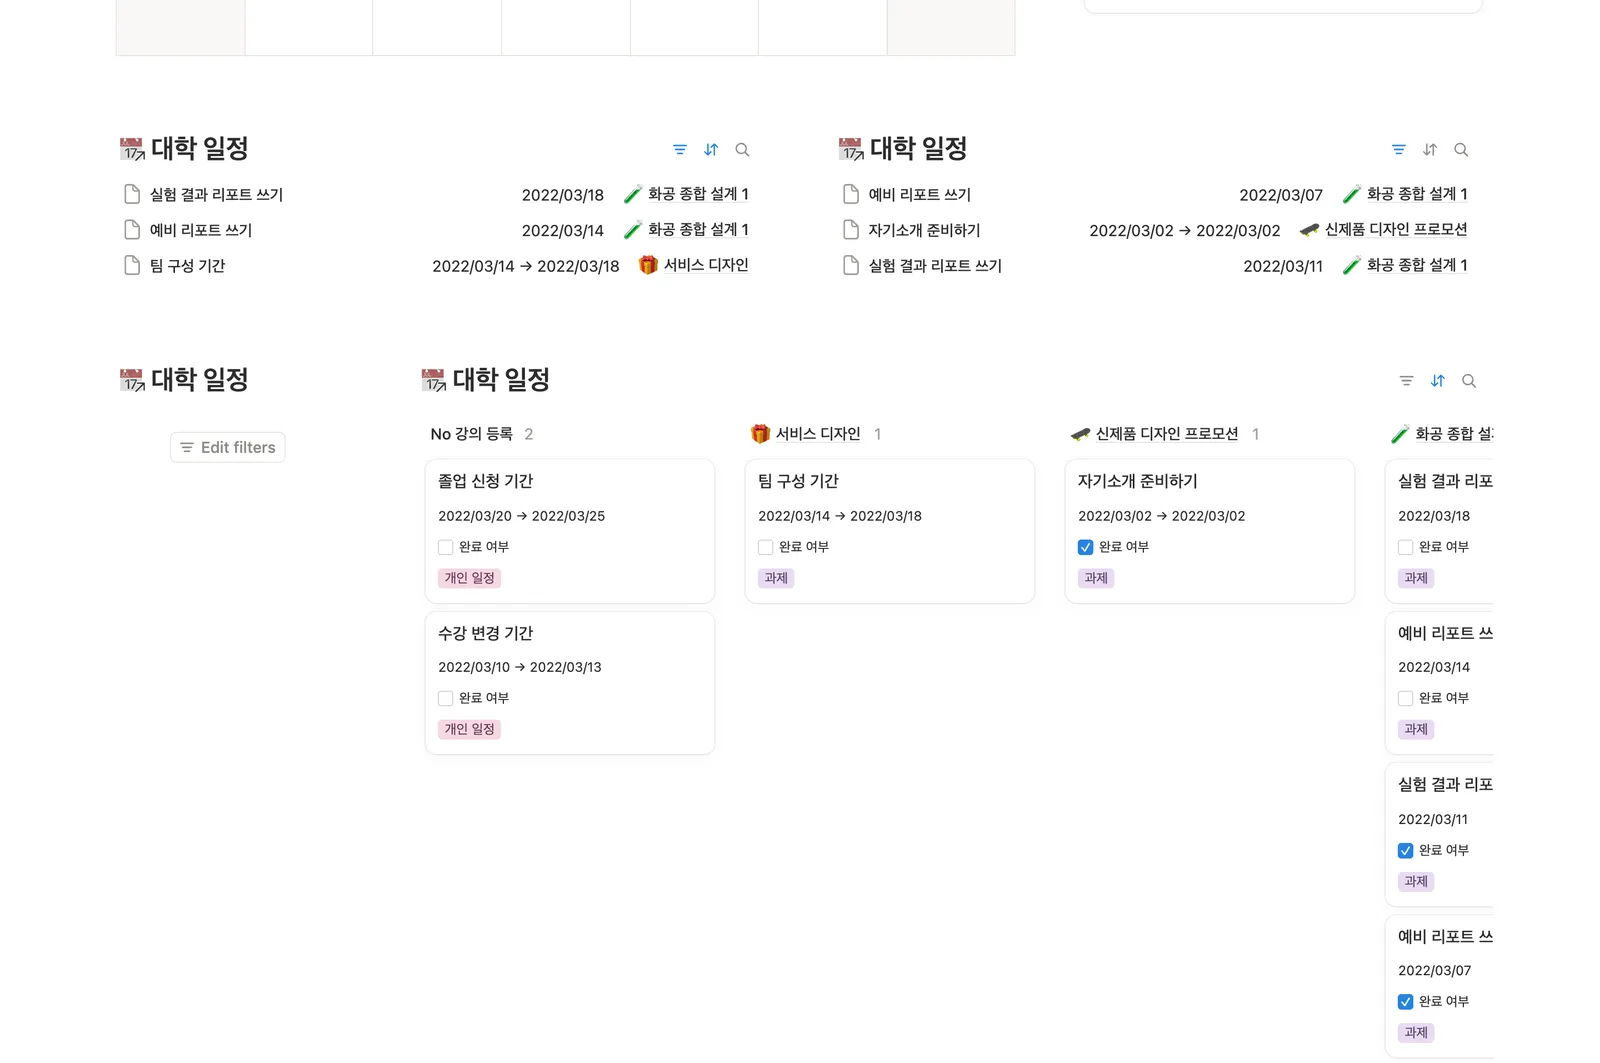Click the sort icon in the left 대학 일정 list view
1600x1063 pixels.
click(711, 150)
